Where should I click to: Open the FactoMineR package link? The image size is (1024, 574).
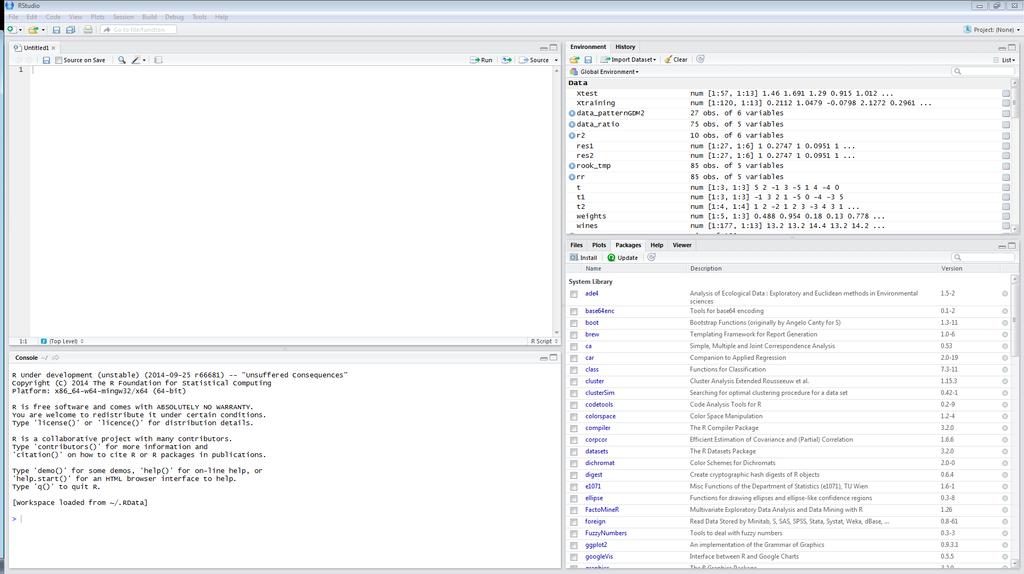(x=601, y=509)
